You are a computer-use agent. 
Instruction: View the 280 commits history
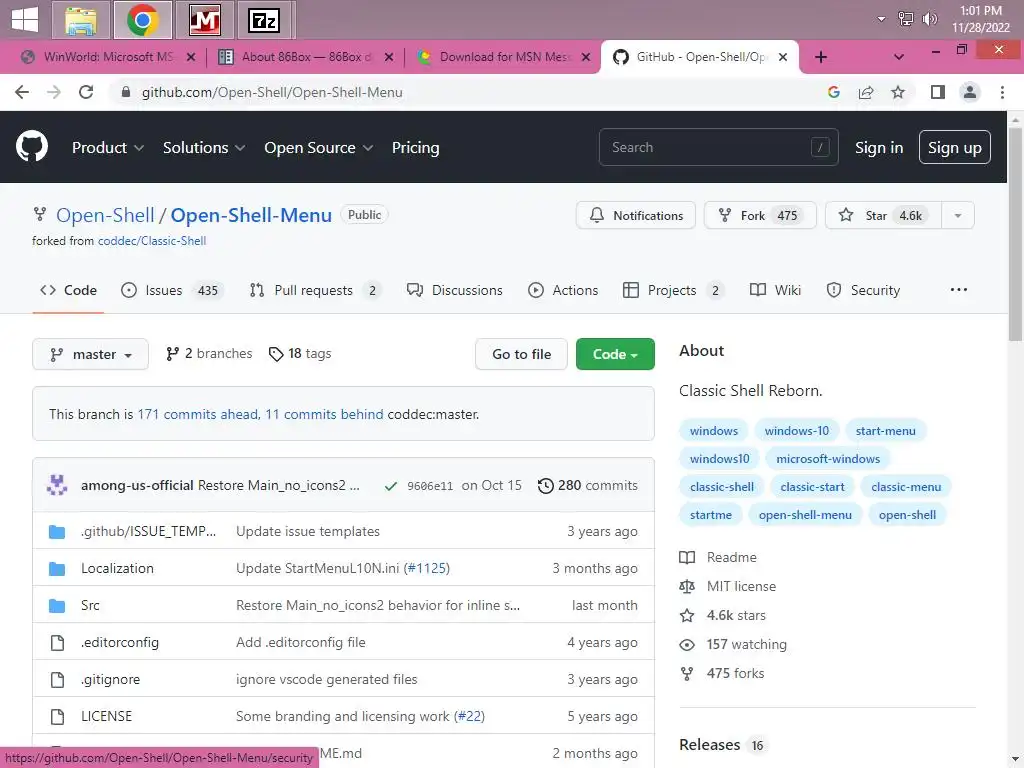(588, 485)
